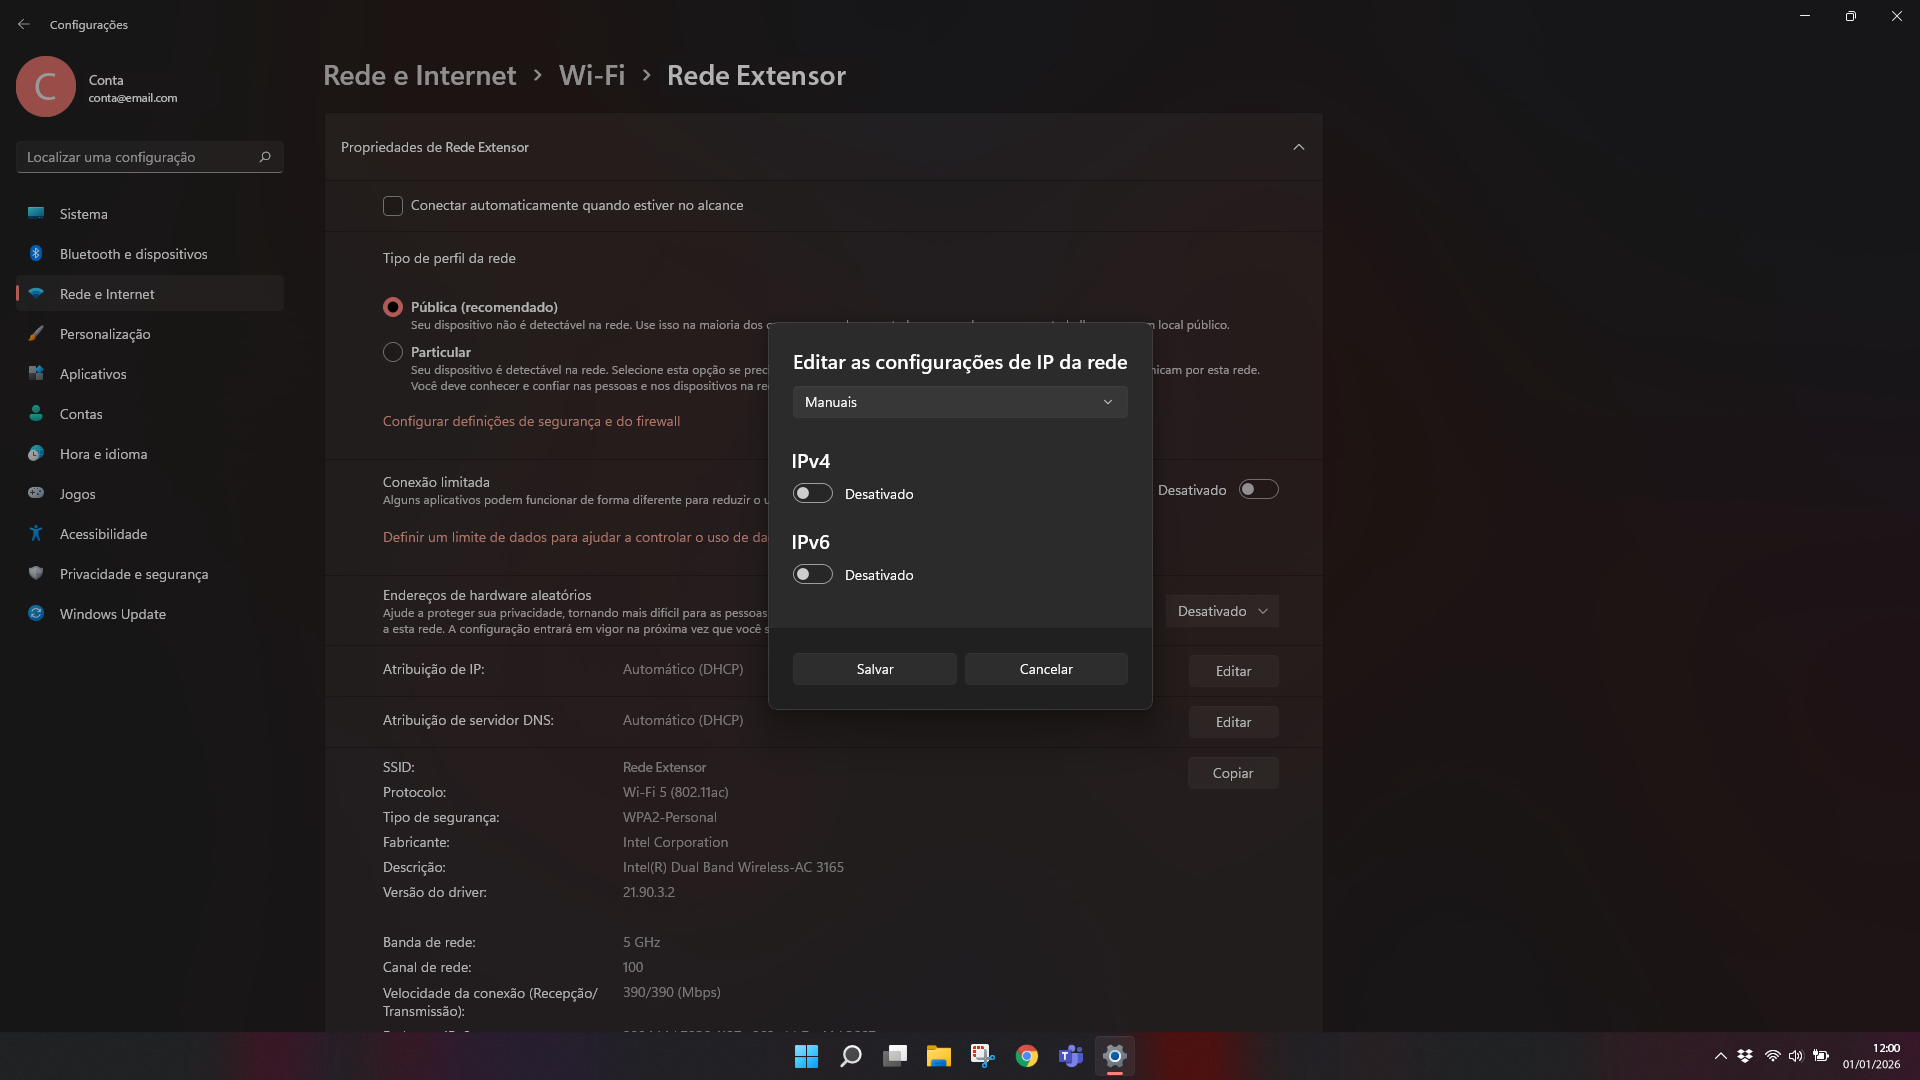Click the search magnifier icon in the settings box
Screen dimensions: 1920x1080
point(265,157)
